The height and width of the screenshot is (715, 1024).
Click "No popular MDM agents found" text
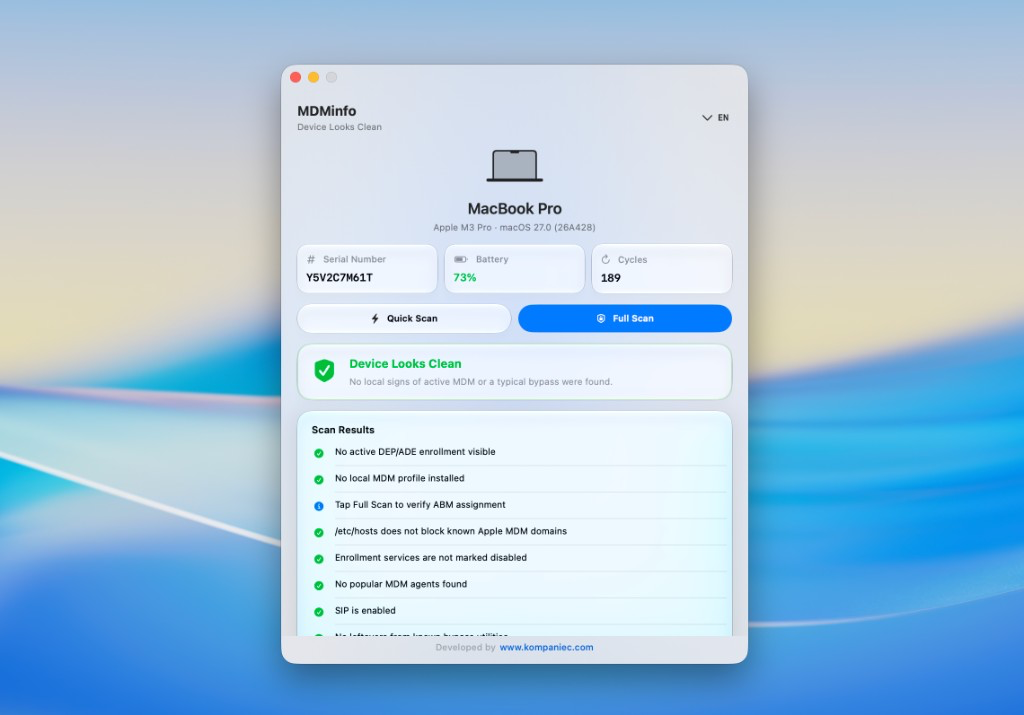401,584
